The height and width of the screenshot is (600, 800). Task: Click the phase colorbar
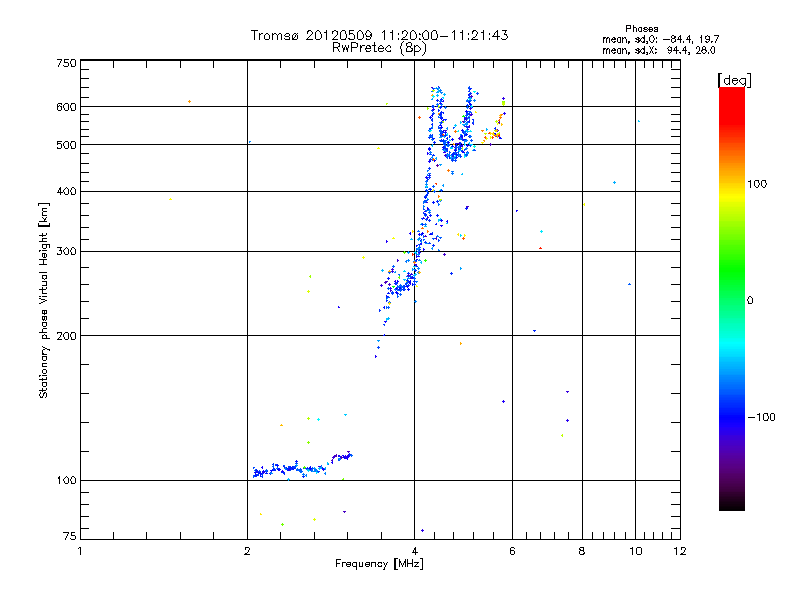click(732, 299)
